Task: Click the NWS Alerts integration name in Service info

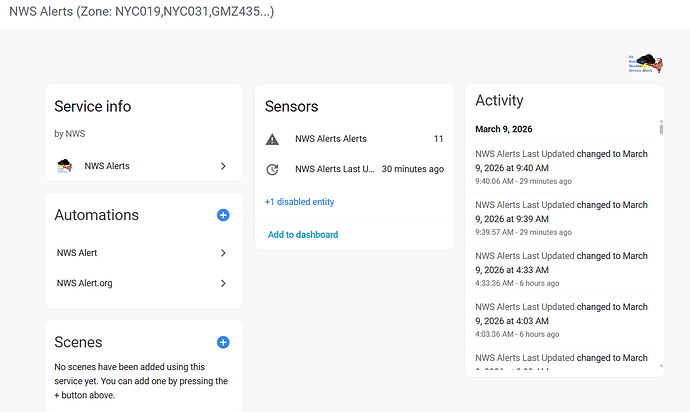Action: click(107, 166)
